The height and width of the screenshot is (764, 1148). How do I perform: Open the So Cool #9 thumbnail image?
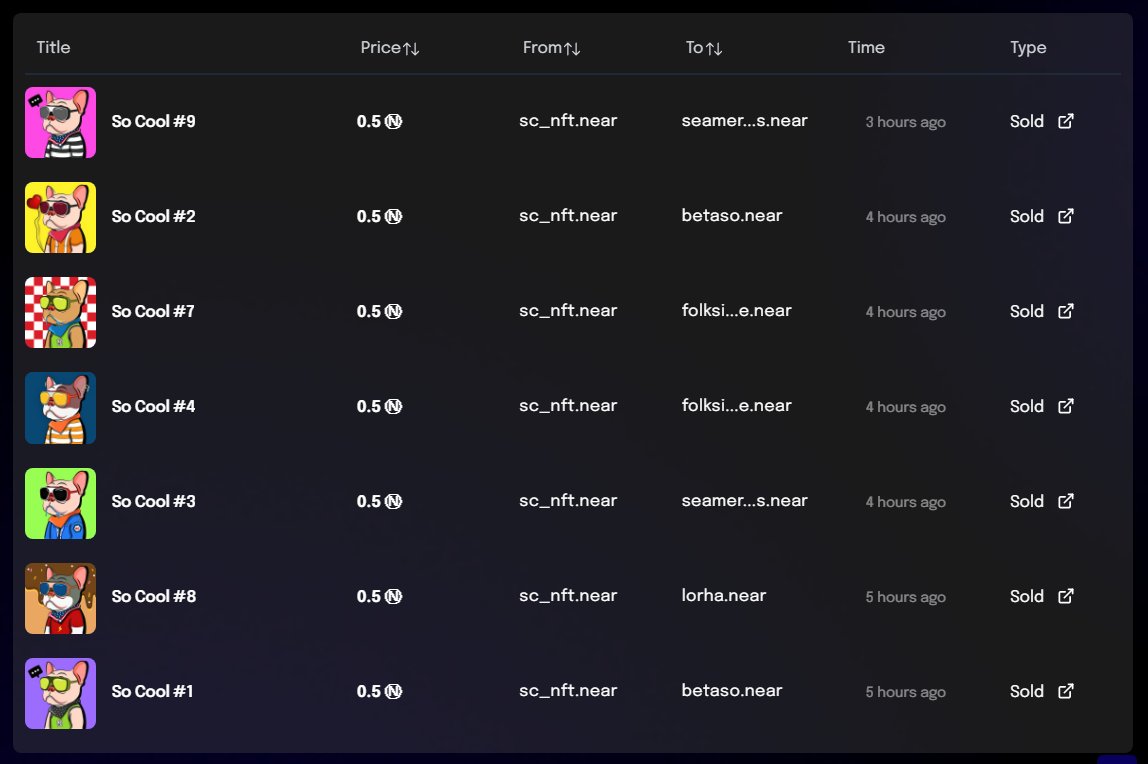click(60, 122)
